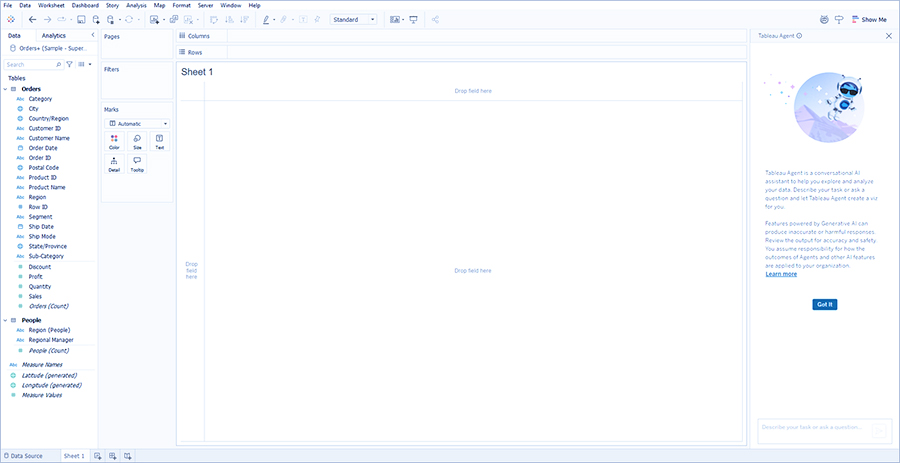Screen dimensions: 900x463
Task: Select the Category field
Action: pyautogui.click(x=40, y=99)
